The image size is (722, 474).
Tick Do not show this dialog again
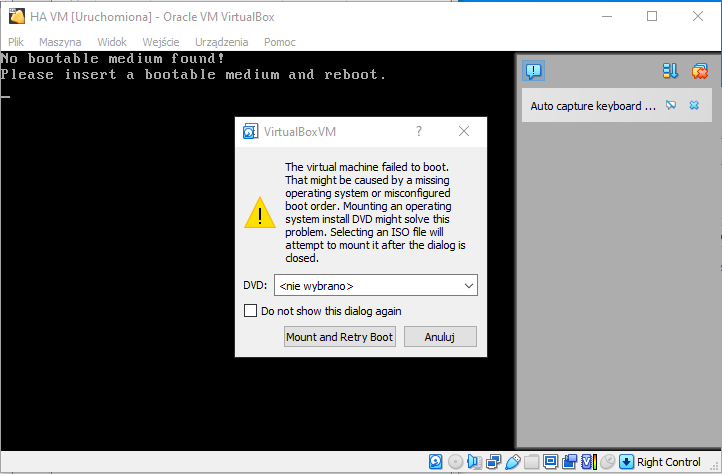point(250,310)
